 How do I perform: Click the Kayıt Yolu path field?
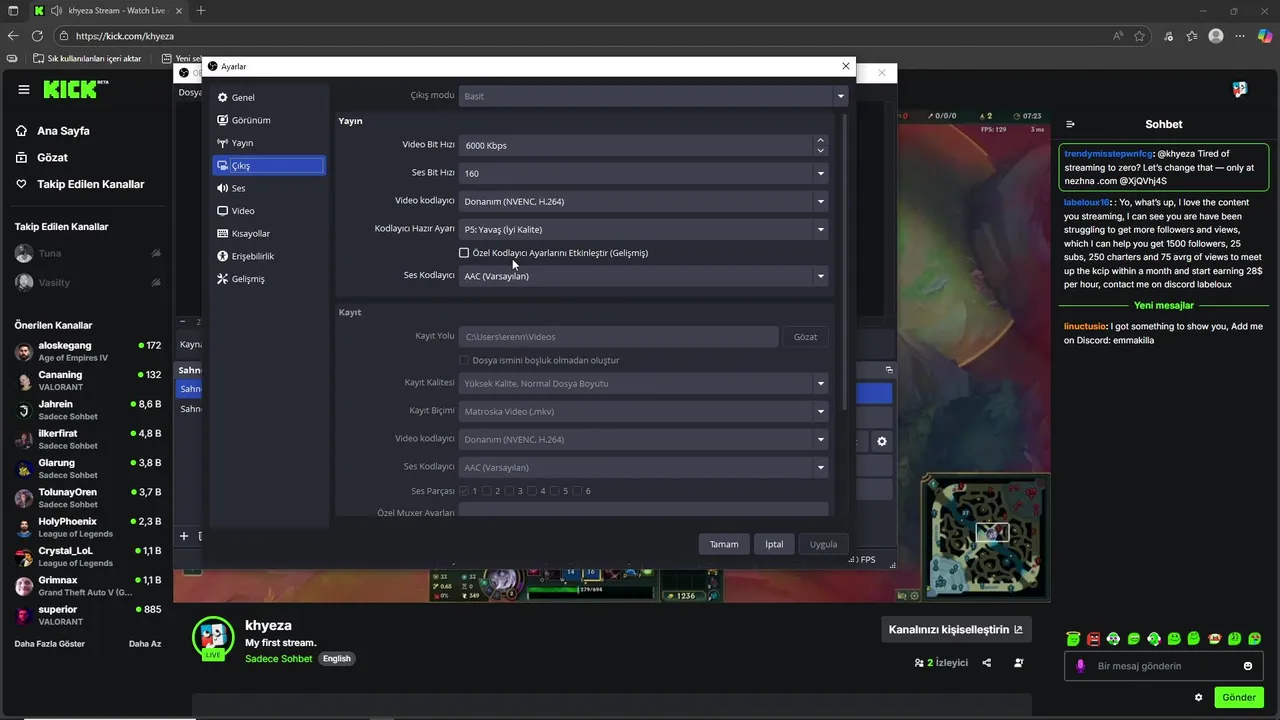618,337
